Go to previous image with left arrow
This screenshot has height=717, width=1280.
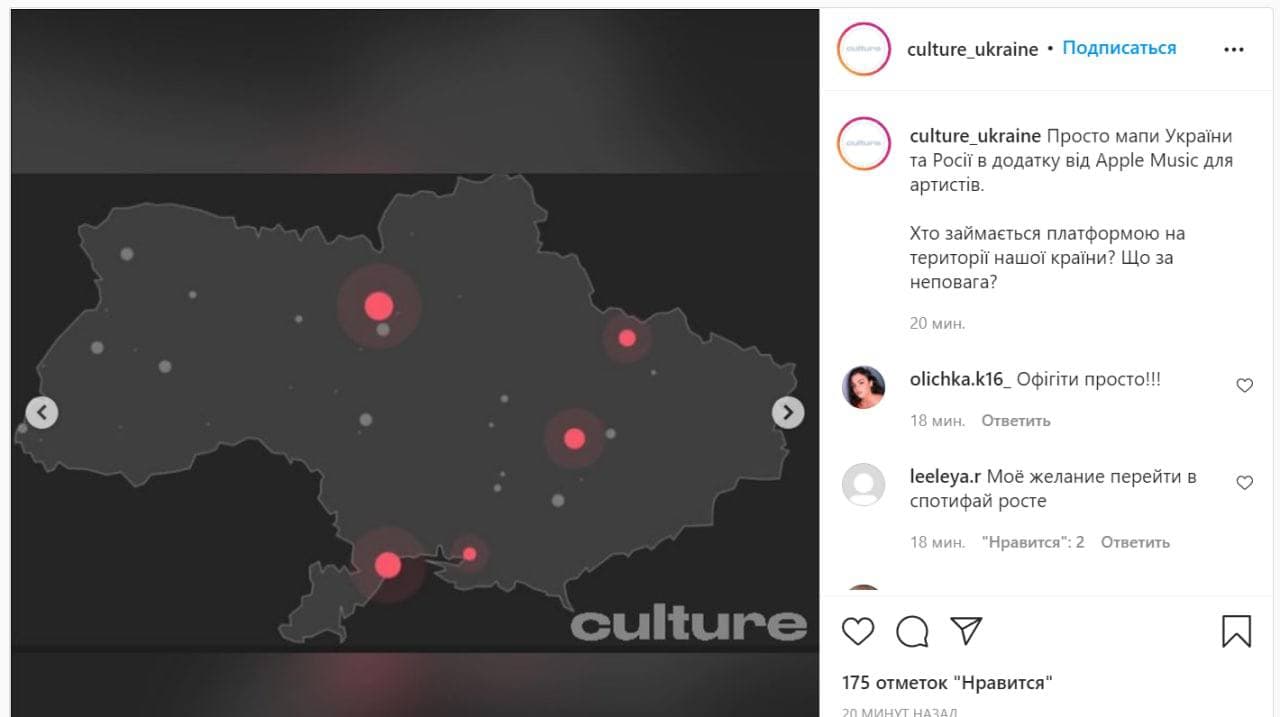coord(42,412)
